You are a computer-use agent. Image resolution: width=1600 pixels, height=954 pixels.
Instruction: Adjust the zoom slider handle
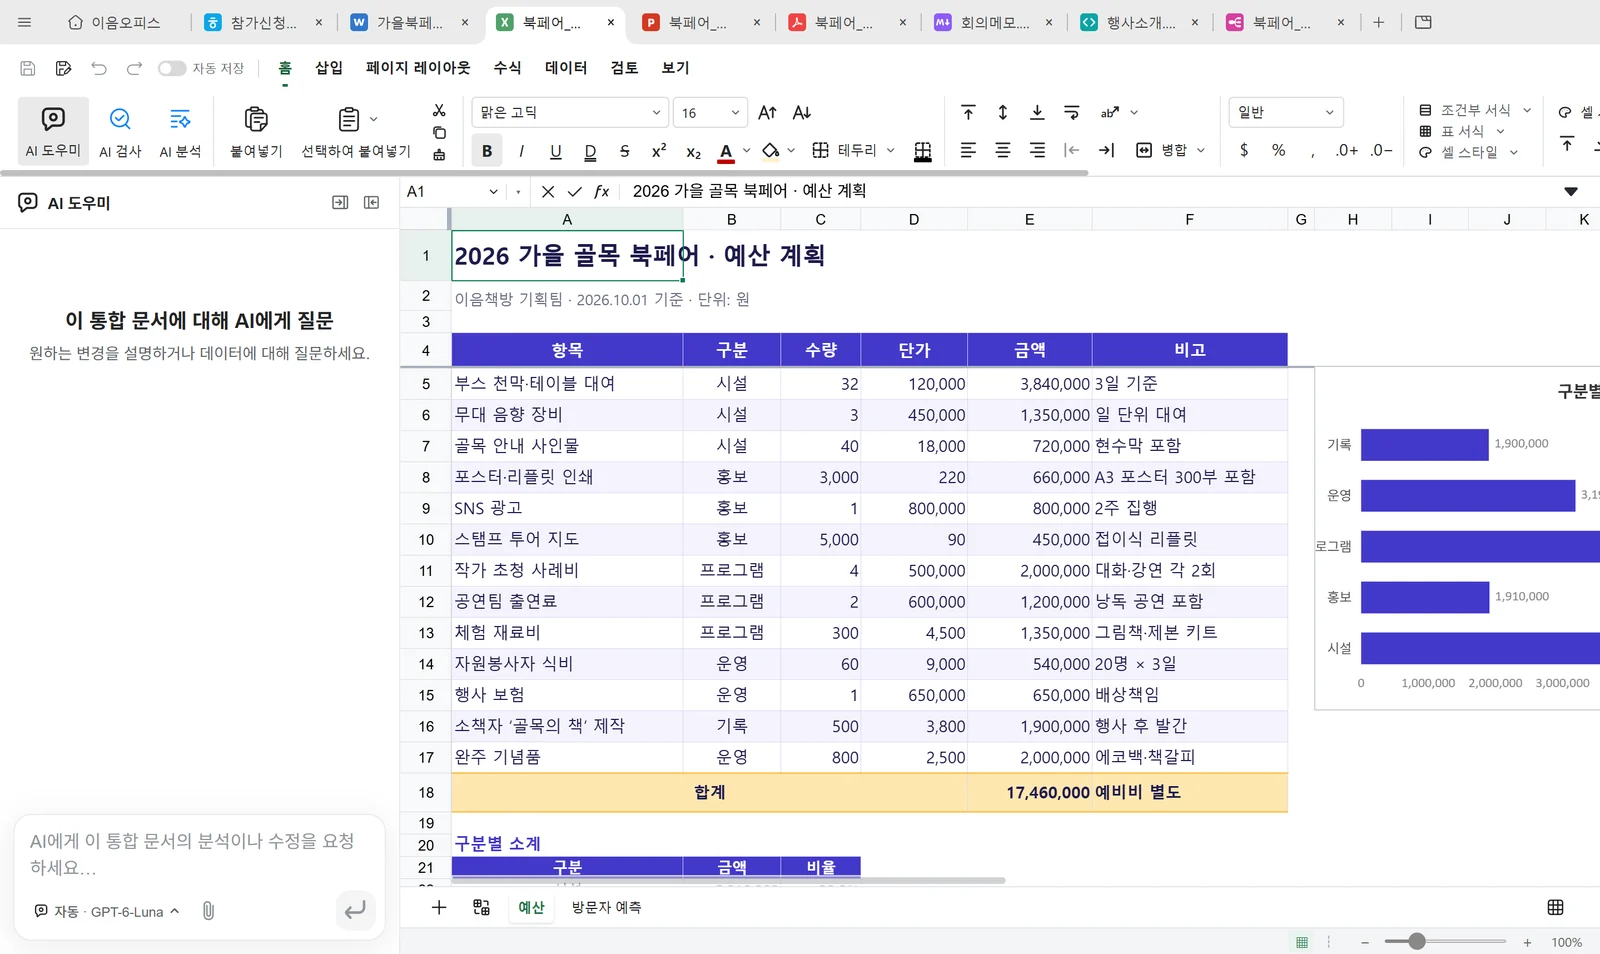coord(1417,942)
